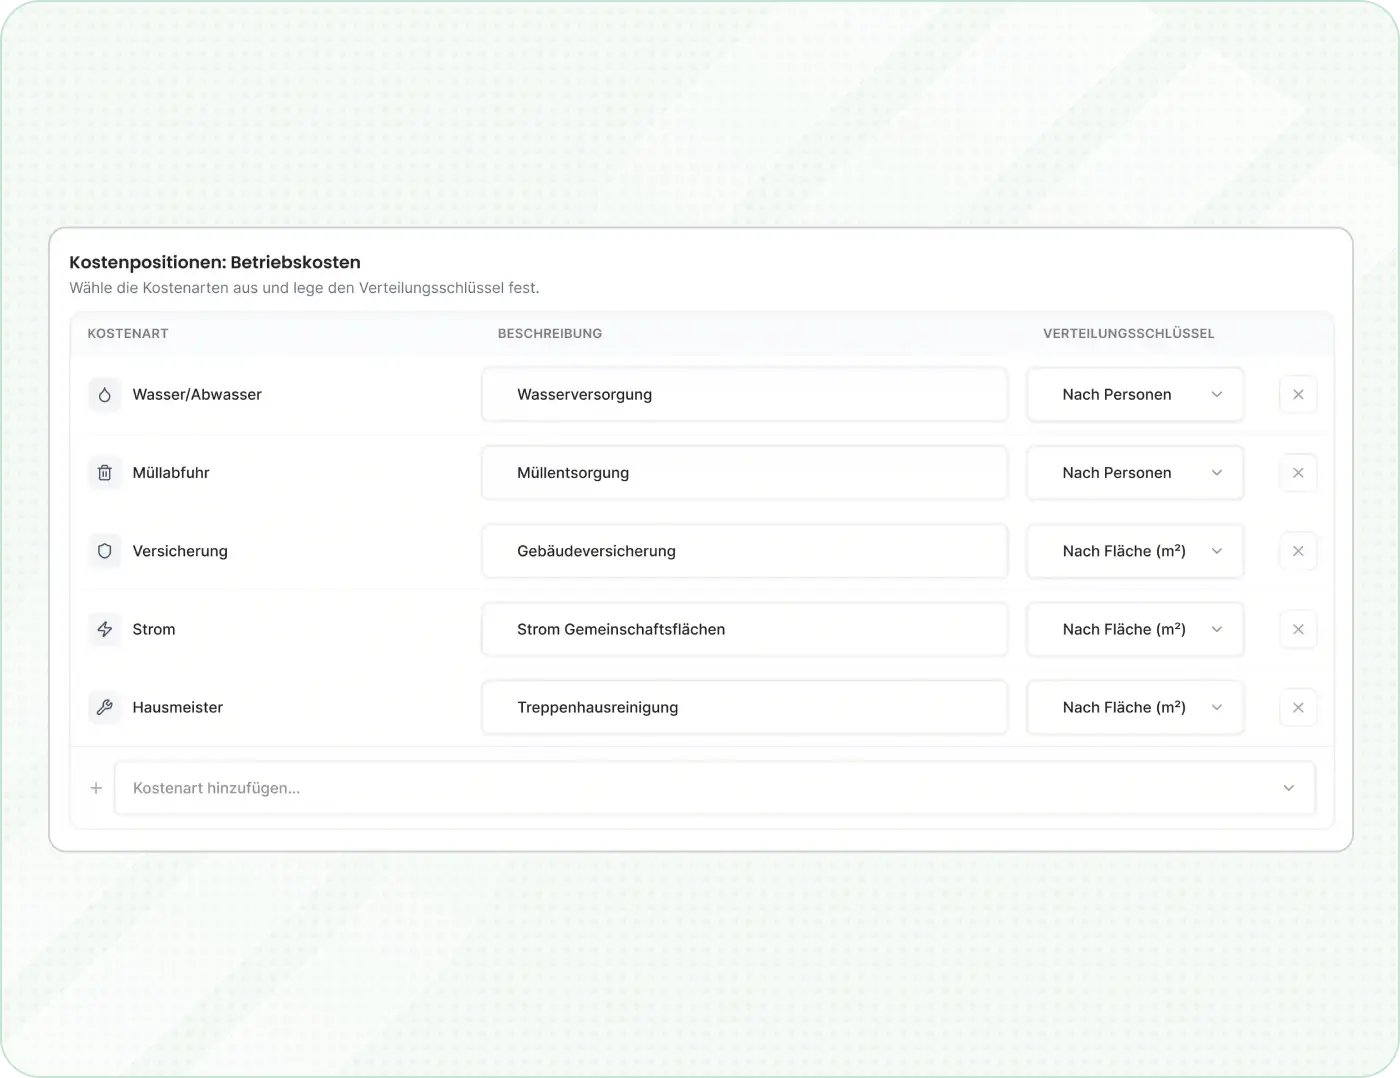The image size is (1400, 1078).
Task: Expand the distribution key dropdown for Versicherung
Action: coord(1135,551)
